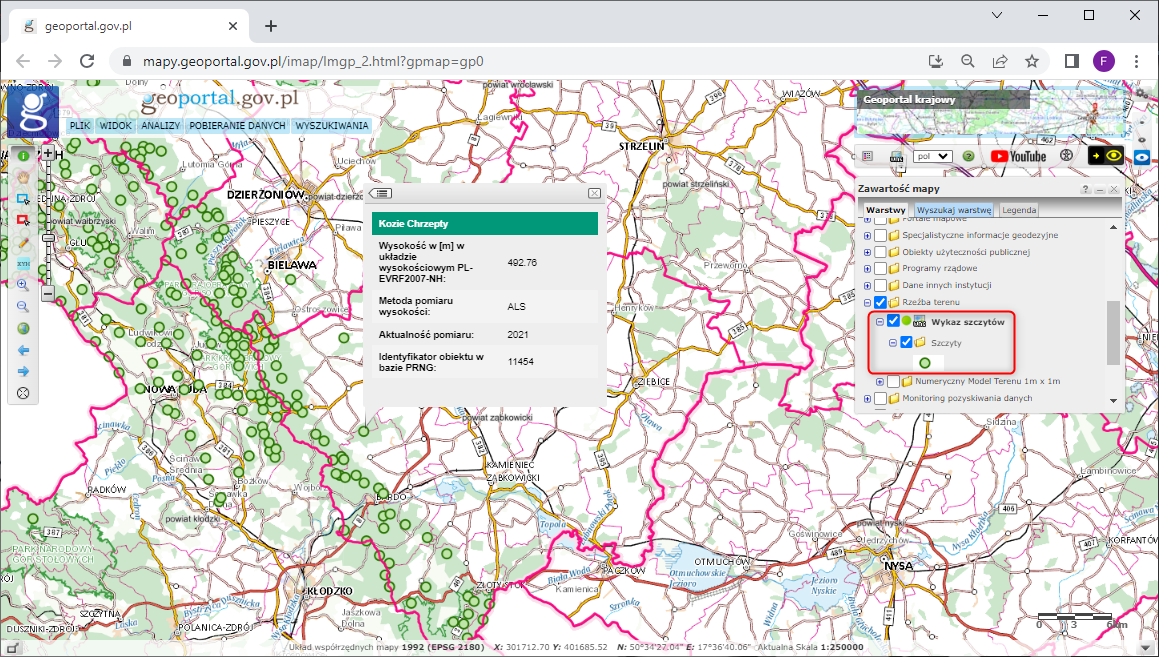Enable Numeryczny Model Terenu 1m x 1m

point(893,381)
